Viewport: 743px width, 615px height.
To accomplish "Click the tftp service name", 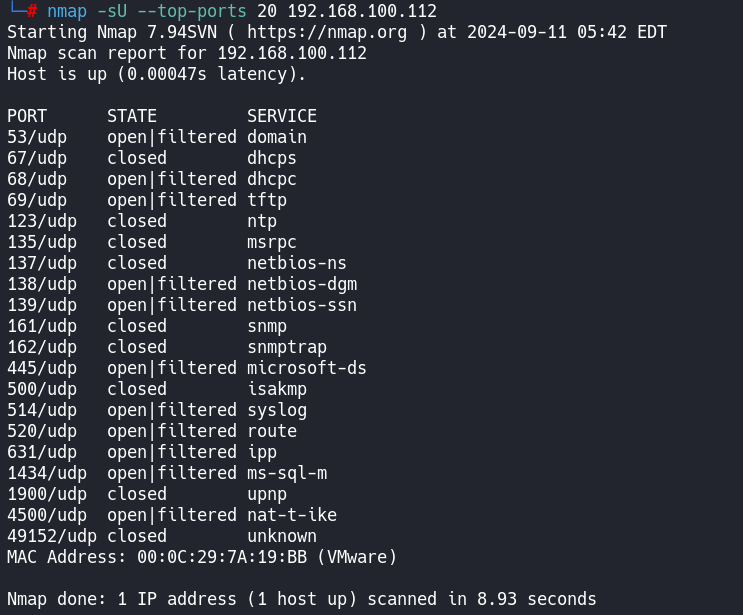I will [267, 200].
